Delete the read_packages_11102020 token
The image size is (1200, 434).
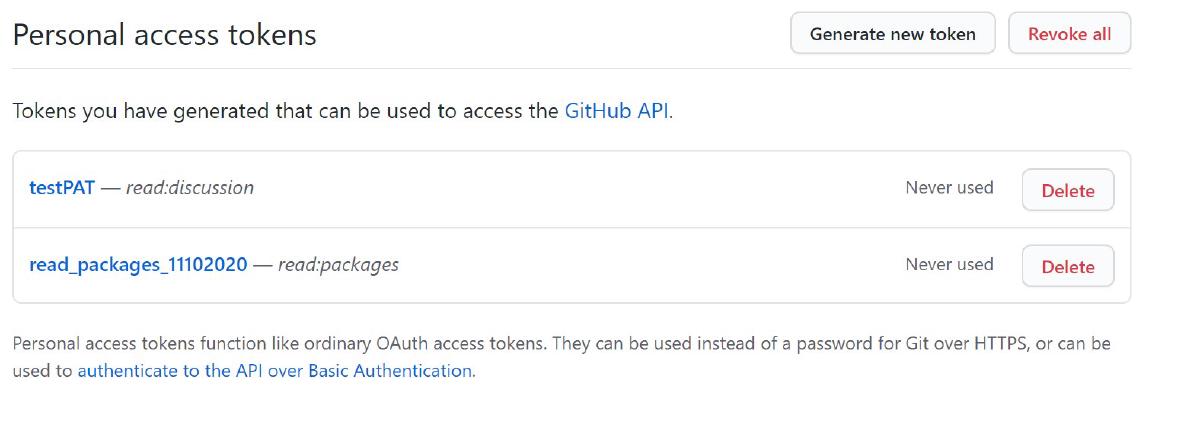tap(1067, 267)
